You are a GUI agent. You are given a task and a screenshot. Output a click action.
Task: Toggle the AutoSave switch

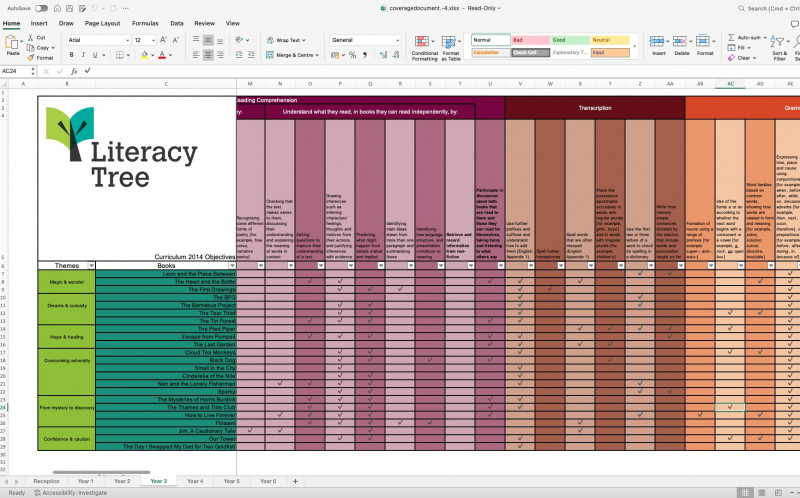point(40,8)
